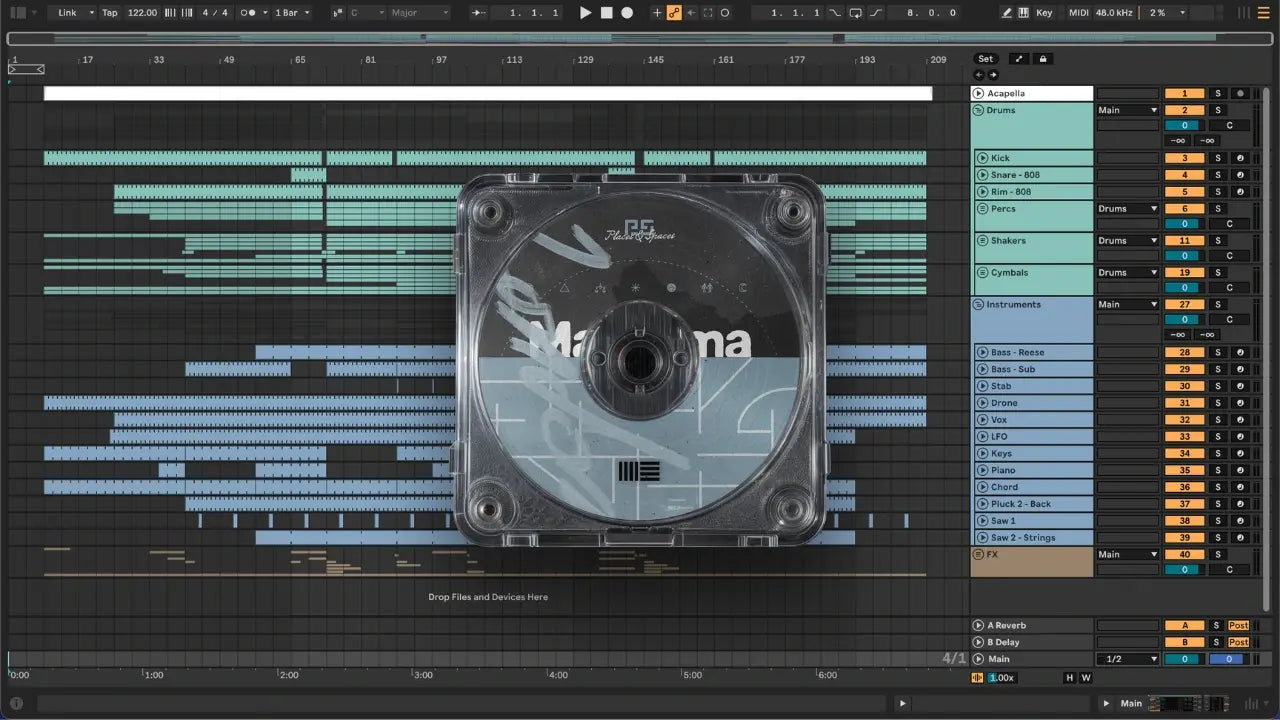Screen dimensions: 1280x720
Task: Start playback with the Play button
Action: coord(586,13)
